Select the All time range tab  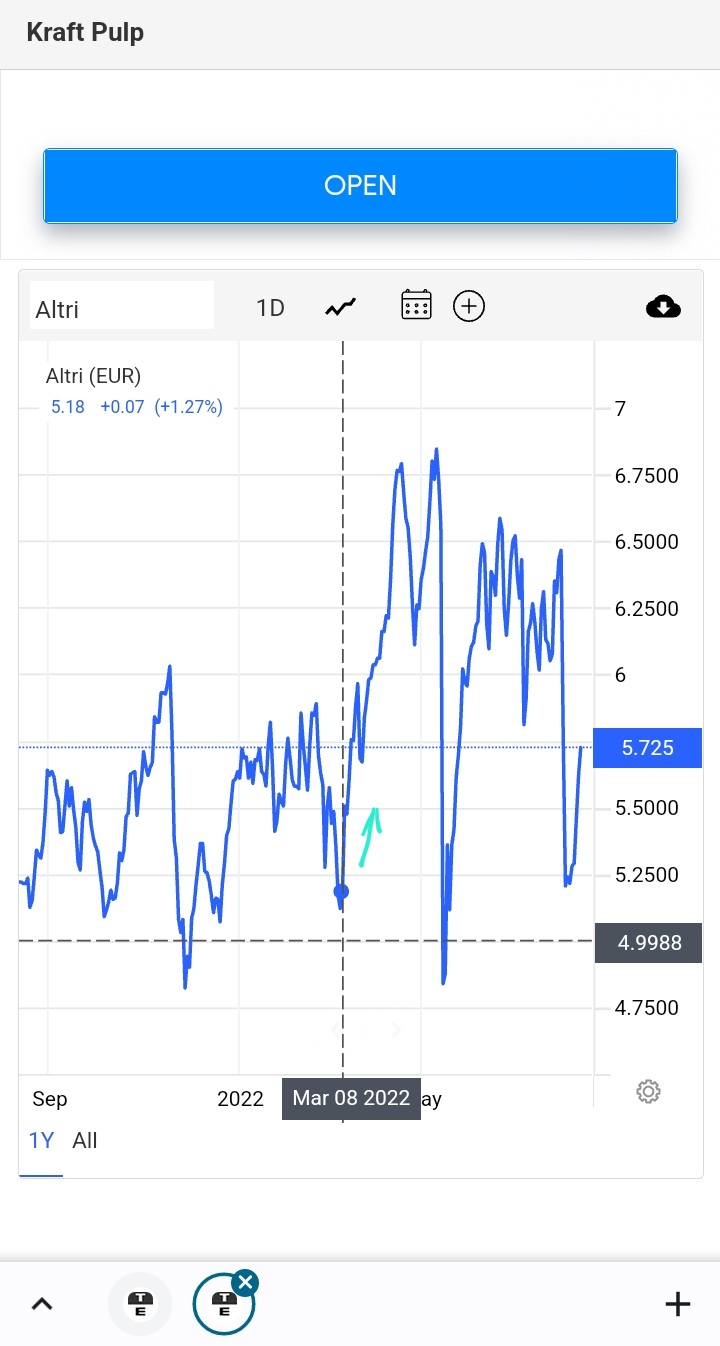click(85, 1141)
